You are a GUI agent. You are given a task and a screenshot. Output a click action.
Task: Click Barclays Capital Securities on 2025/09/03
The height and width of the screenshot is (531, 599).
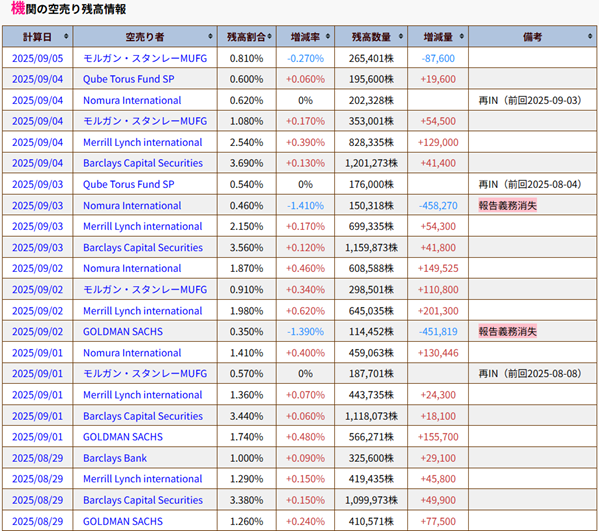coord(143,248)
